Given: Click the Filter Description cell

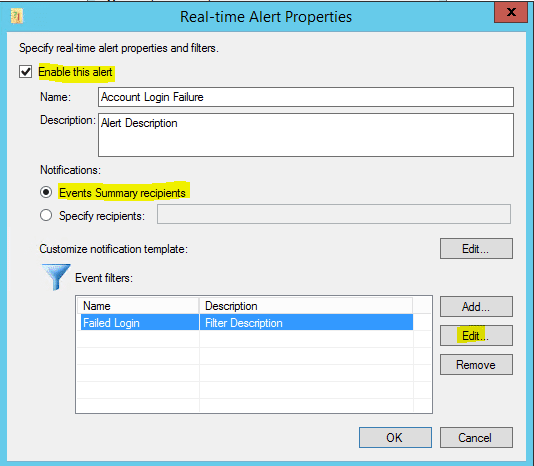Looking at the screenshot, I should (x=306, y=322).
